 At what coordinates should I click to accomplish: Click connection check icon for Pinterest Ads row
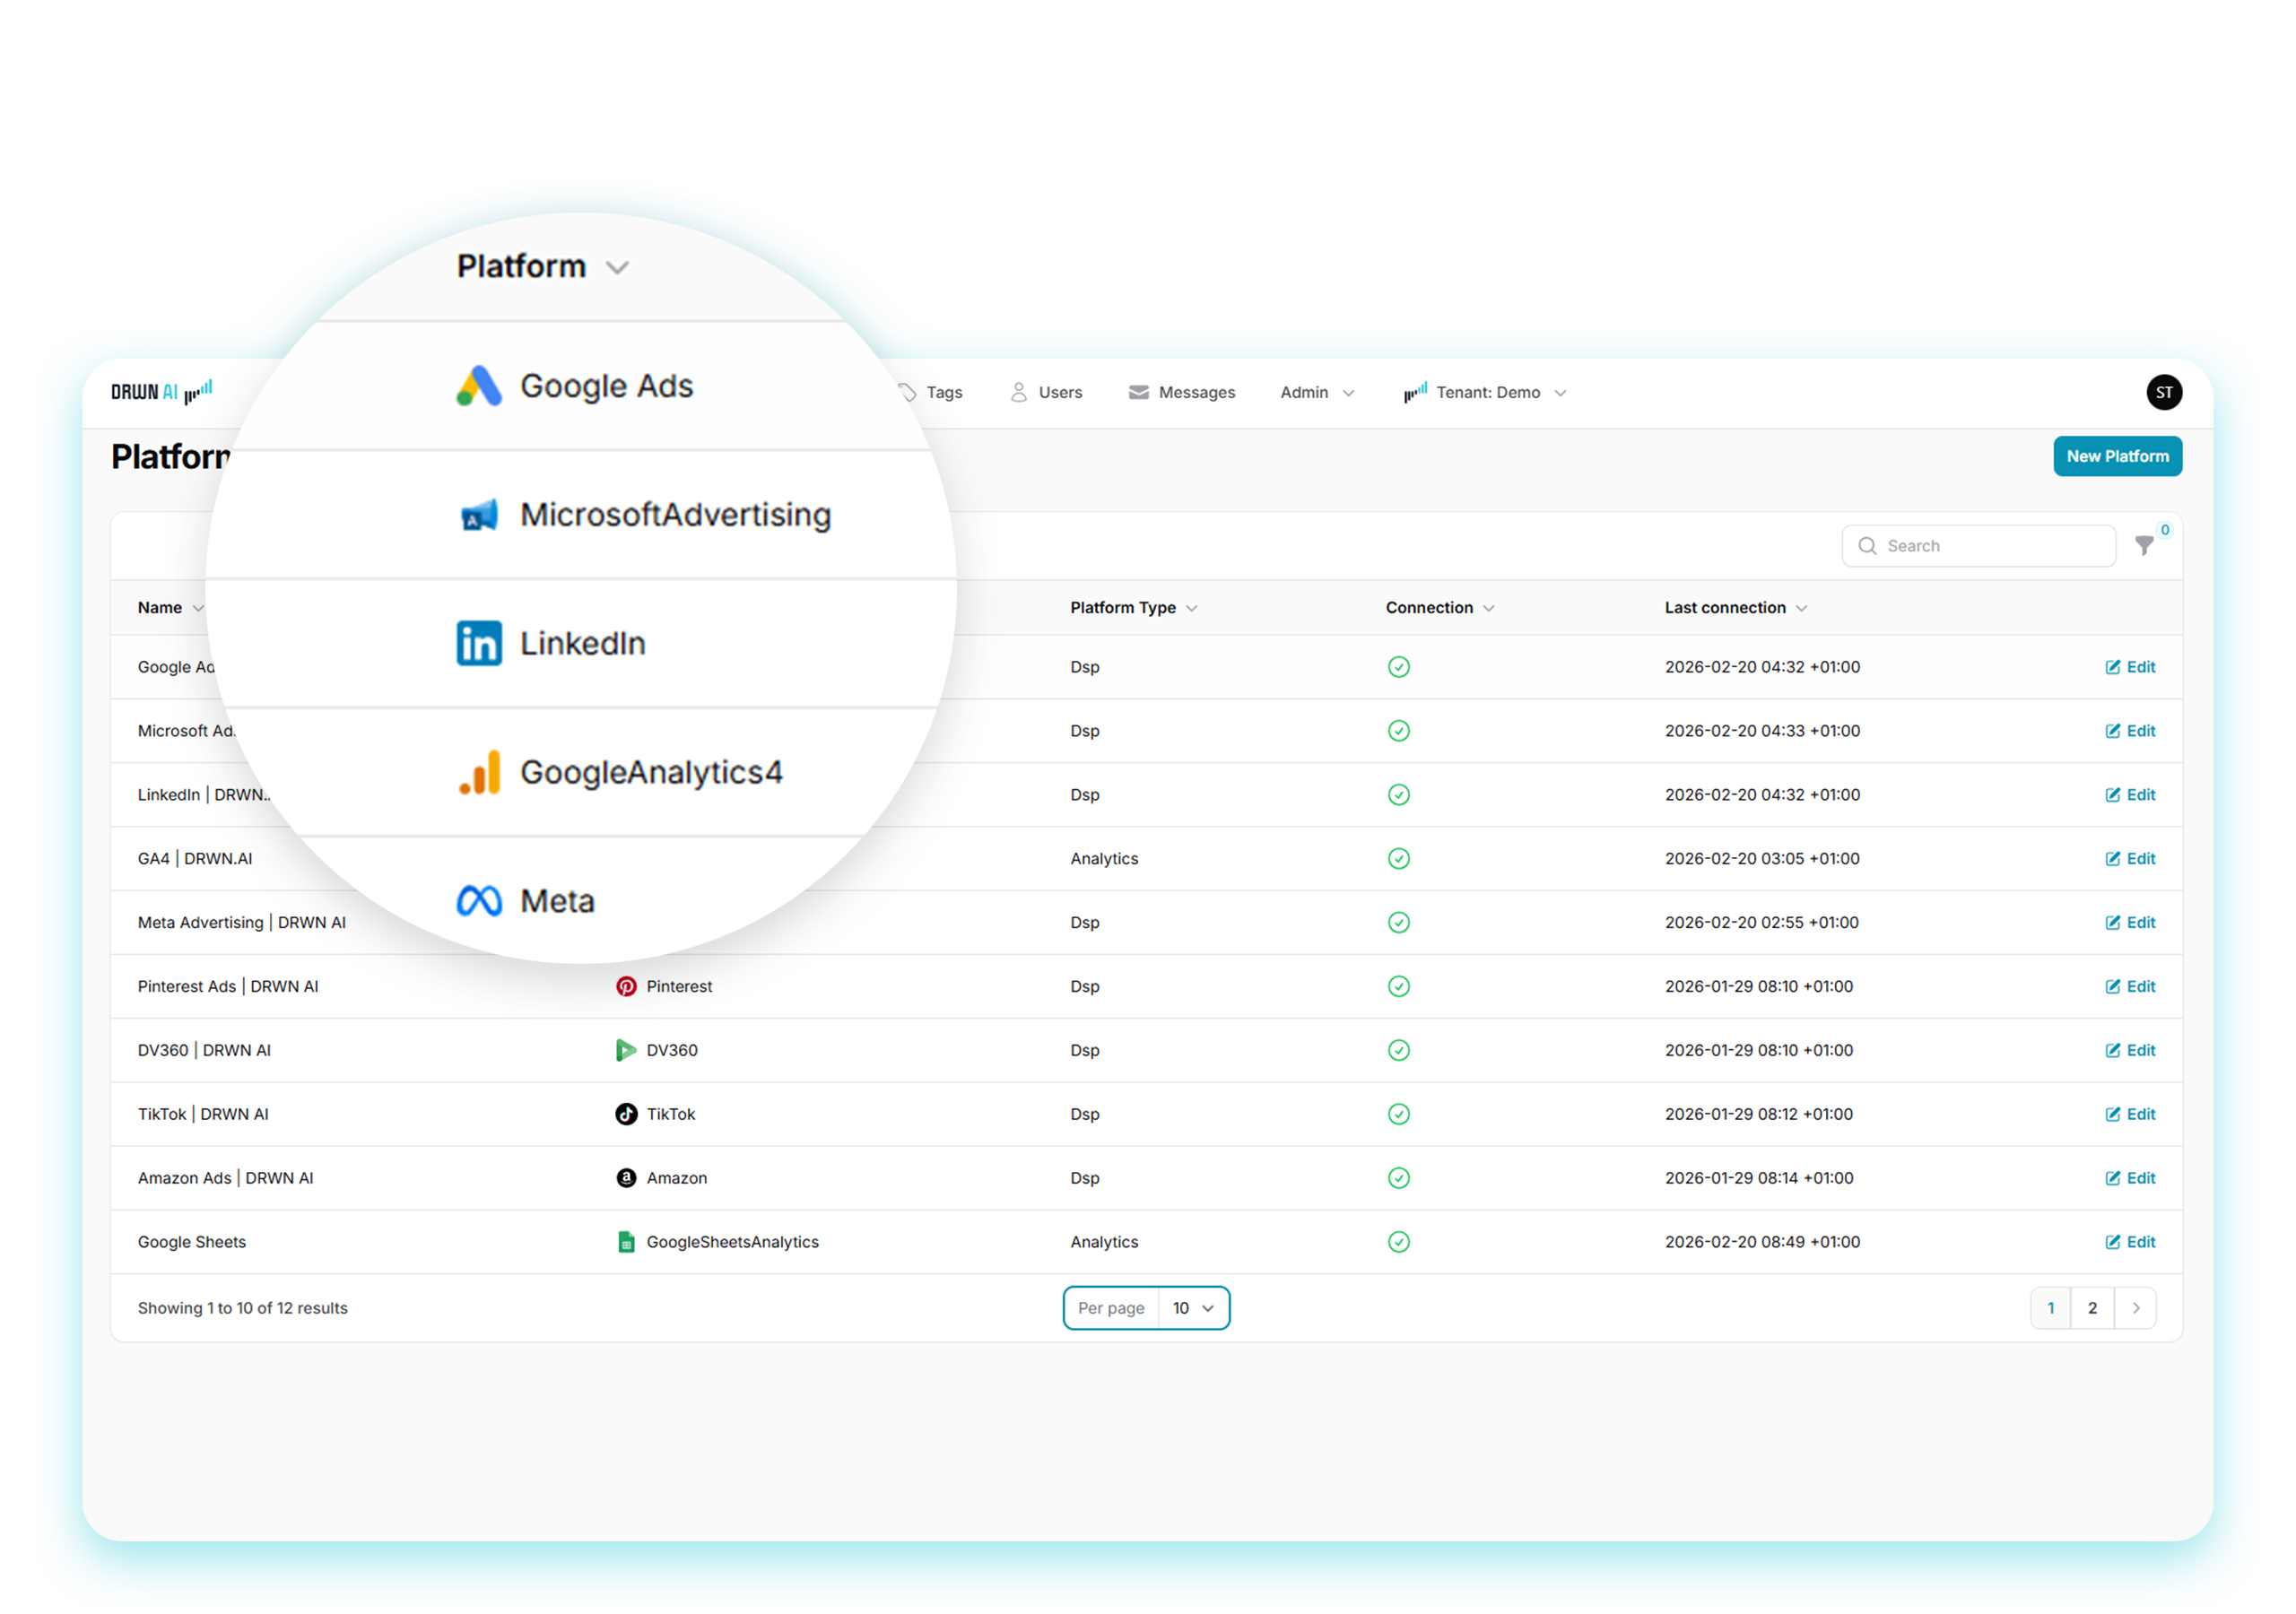(1398, 986)
